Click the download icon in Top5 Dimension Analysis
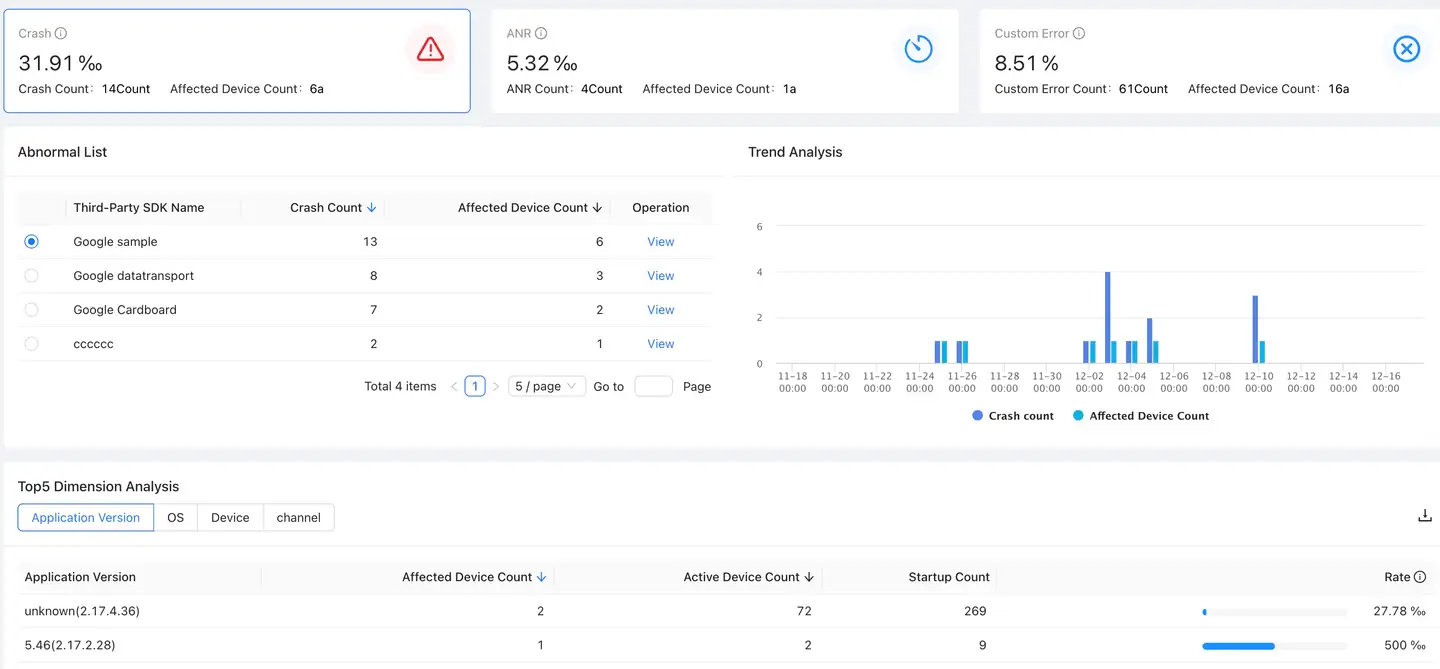 point(1425,516)
